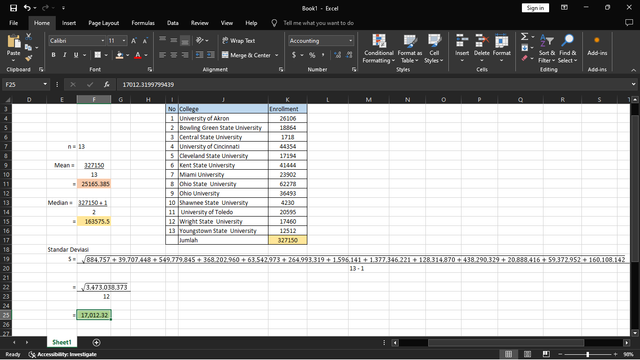
Task: Click the Save icon in title bar
Action: tap(13, 8)
